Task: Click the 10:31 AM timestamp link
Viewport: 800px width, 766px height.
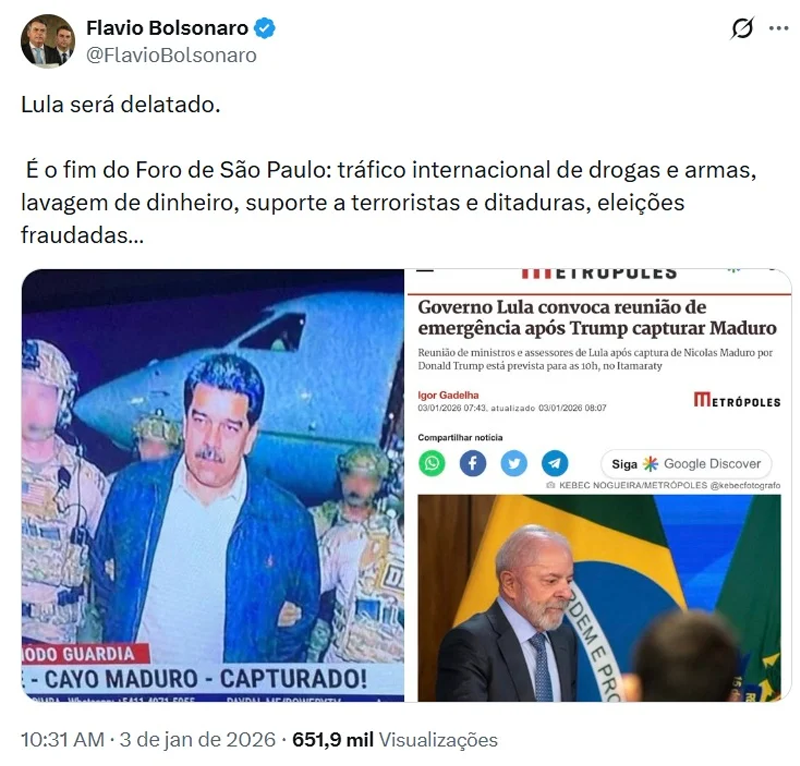Action: 62,739
